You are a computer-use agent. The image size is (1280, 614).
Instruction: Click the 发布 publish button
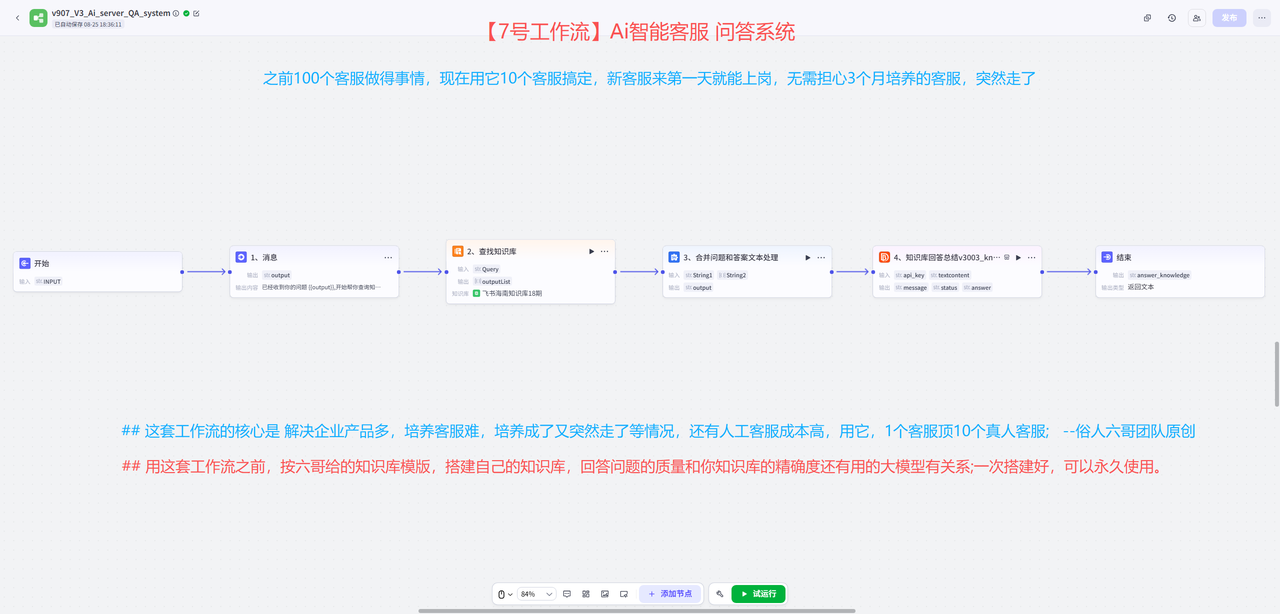[1229, 18]
